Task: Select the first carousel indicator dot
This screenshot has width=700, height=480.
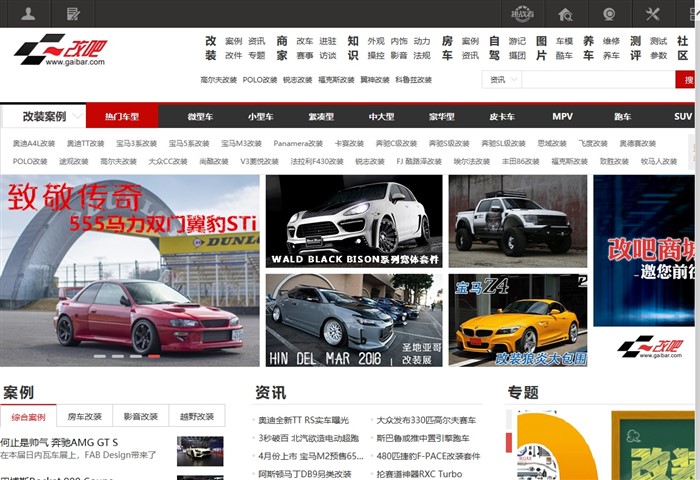Action: pyautogui.click(x=100, y=356)
